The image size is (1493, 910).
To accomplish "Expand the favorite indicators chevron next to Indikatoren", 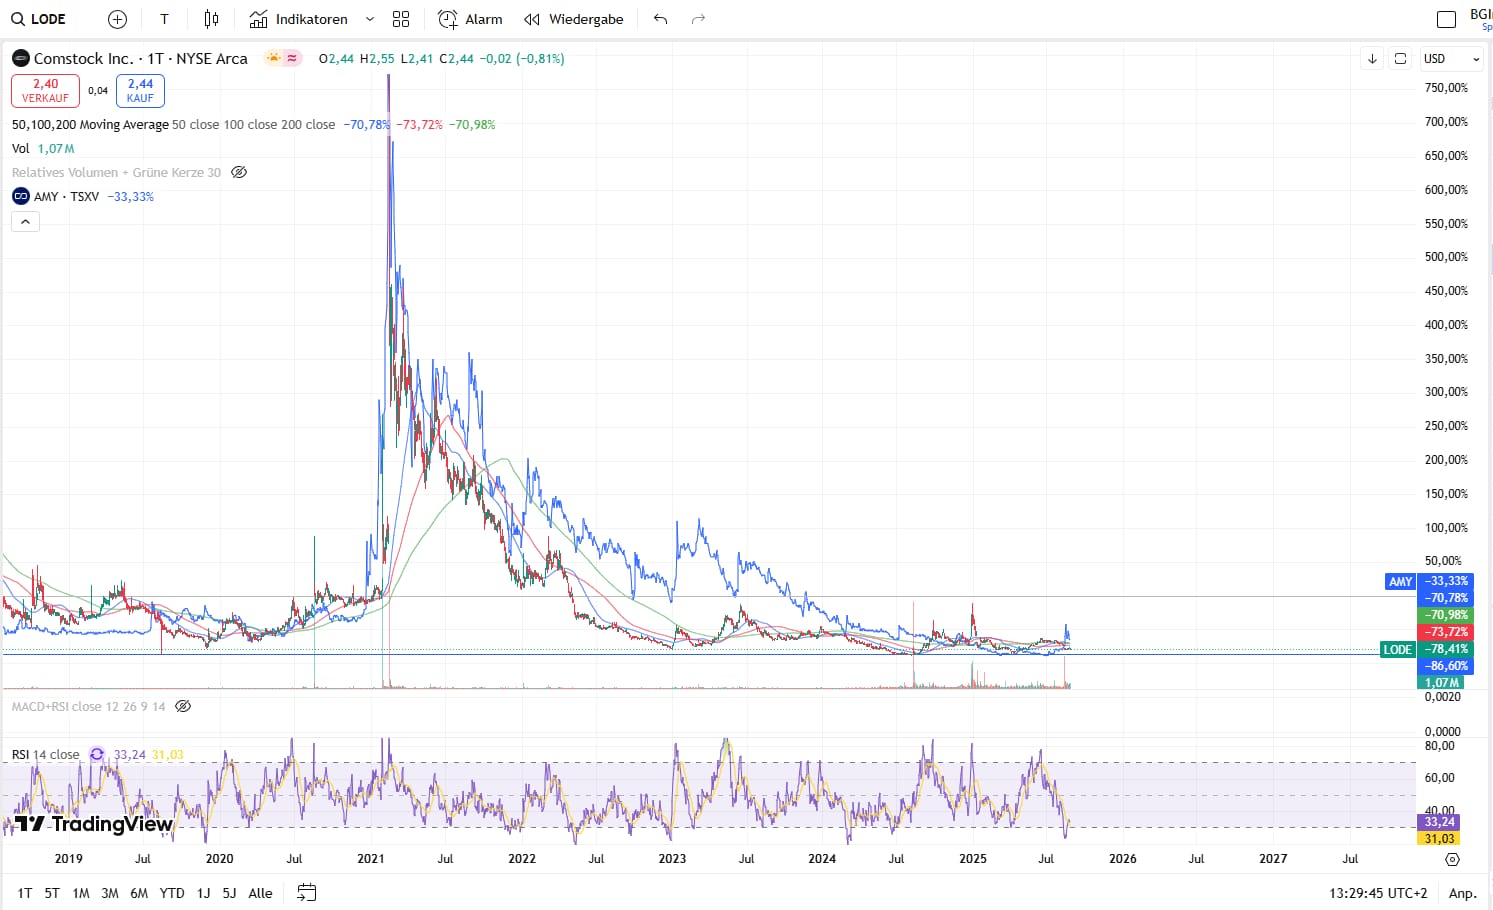I will coord(370,19).
